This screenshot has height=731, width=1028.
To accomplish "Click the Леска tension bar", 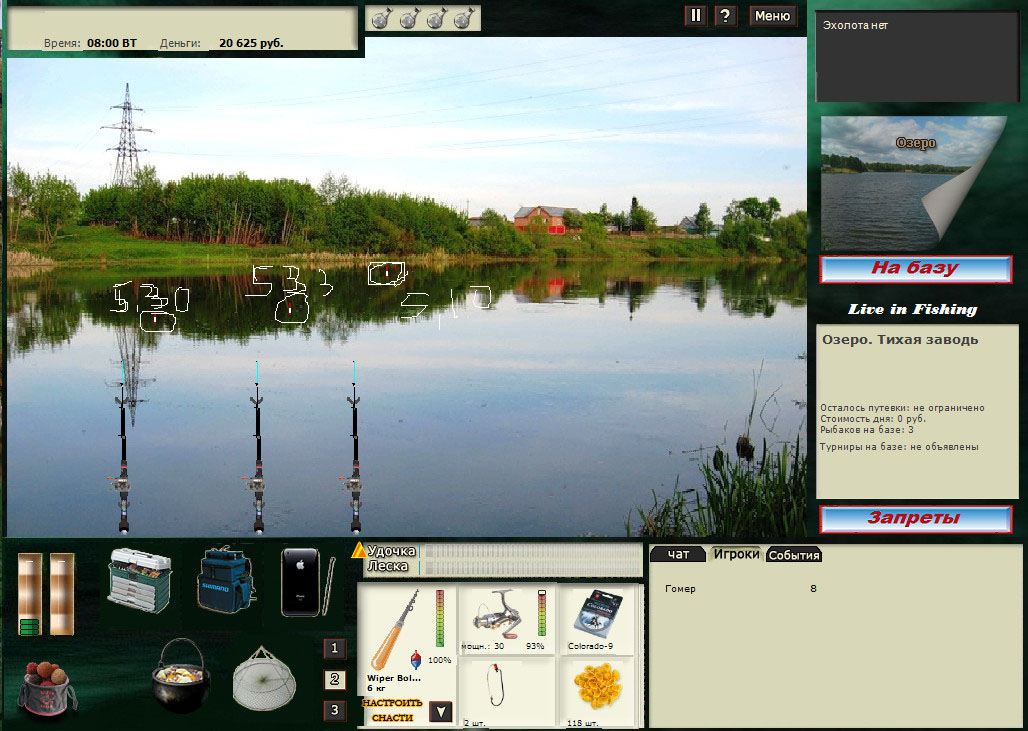I will (x=532, y=568).
